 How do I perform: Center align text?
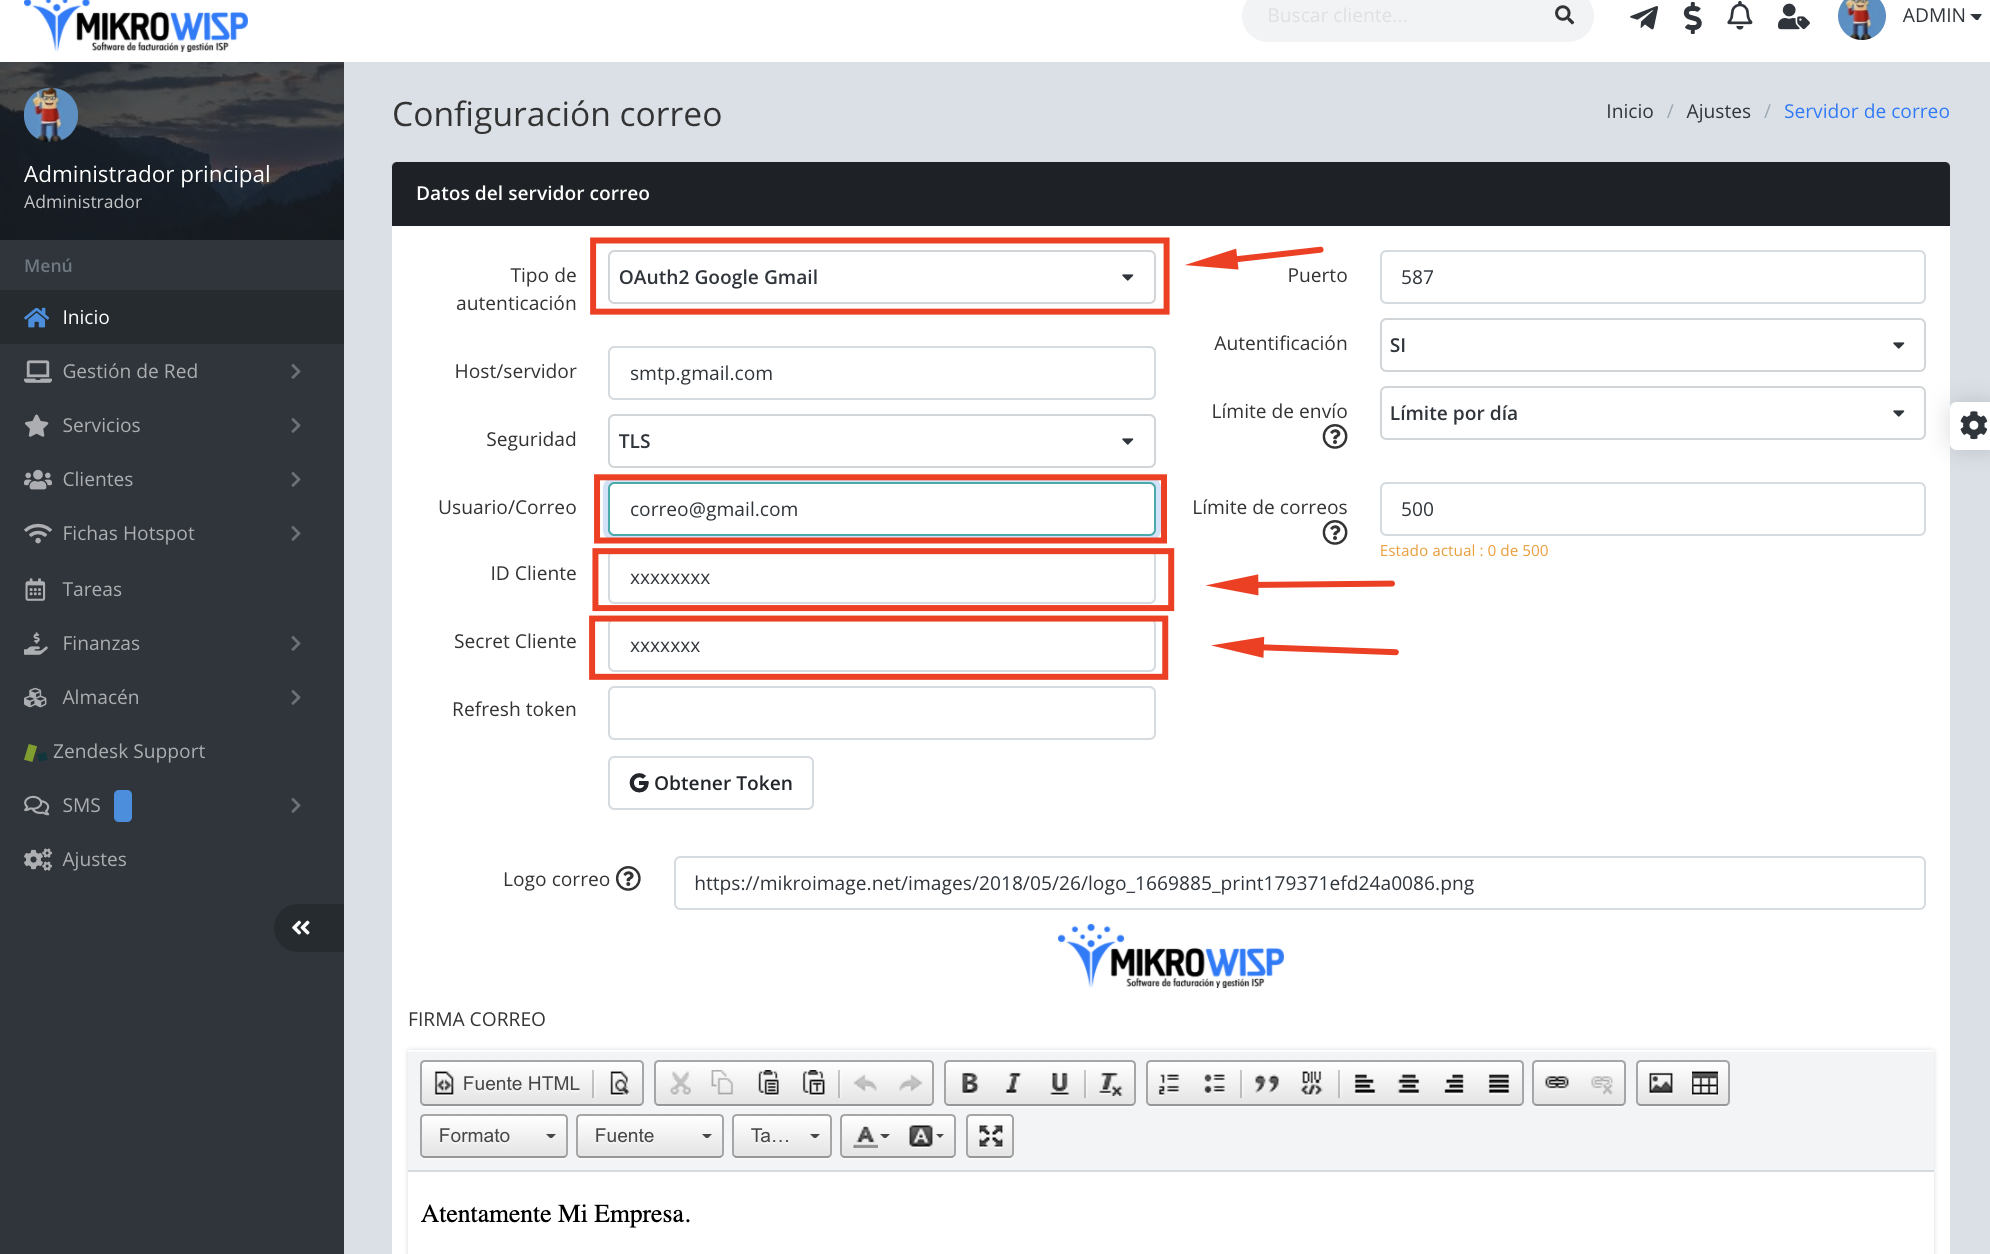pyautogui.click(x=1409, y=1083)
